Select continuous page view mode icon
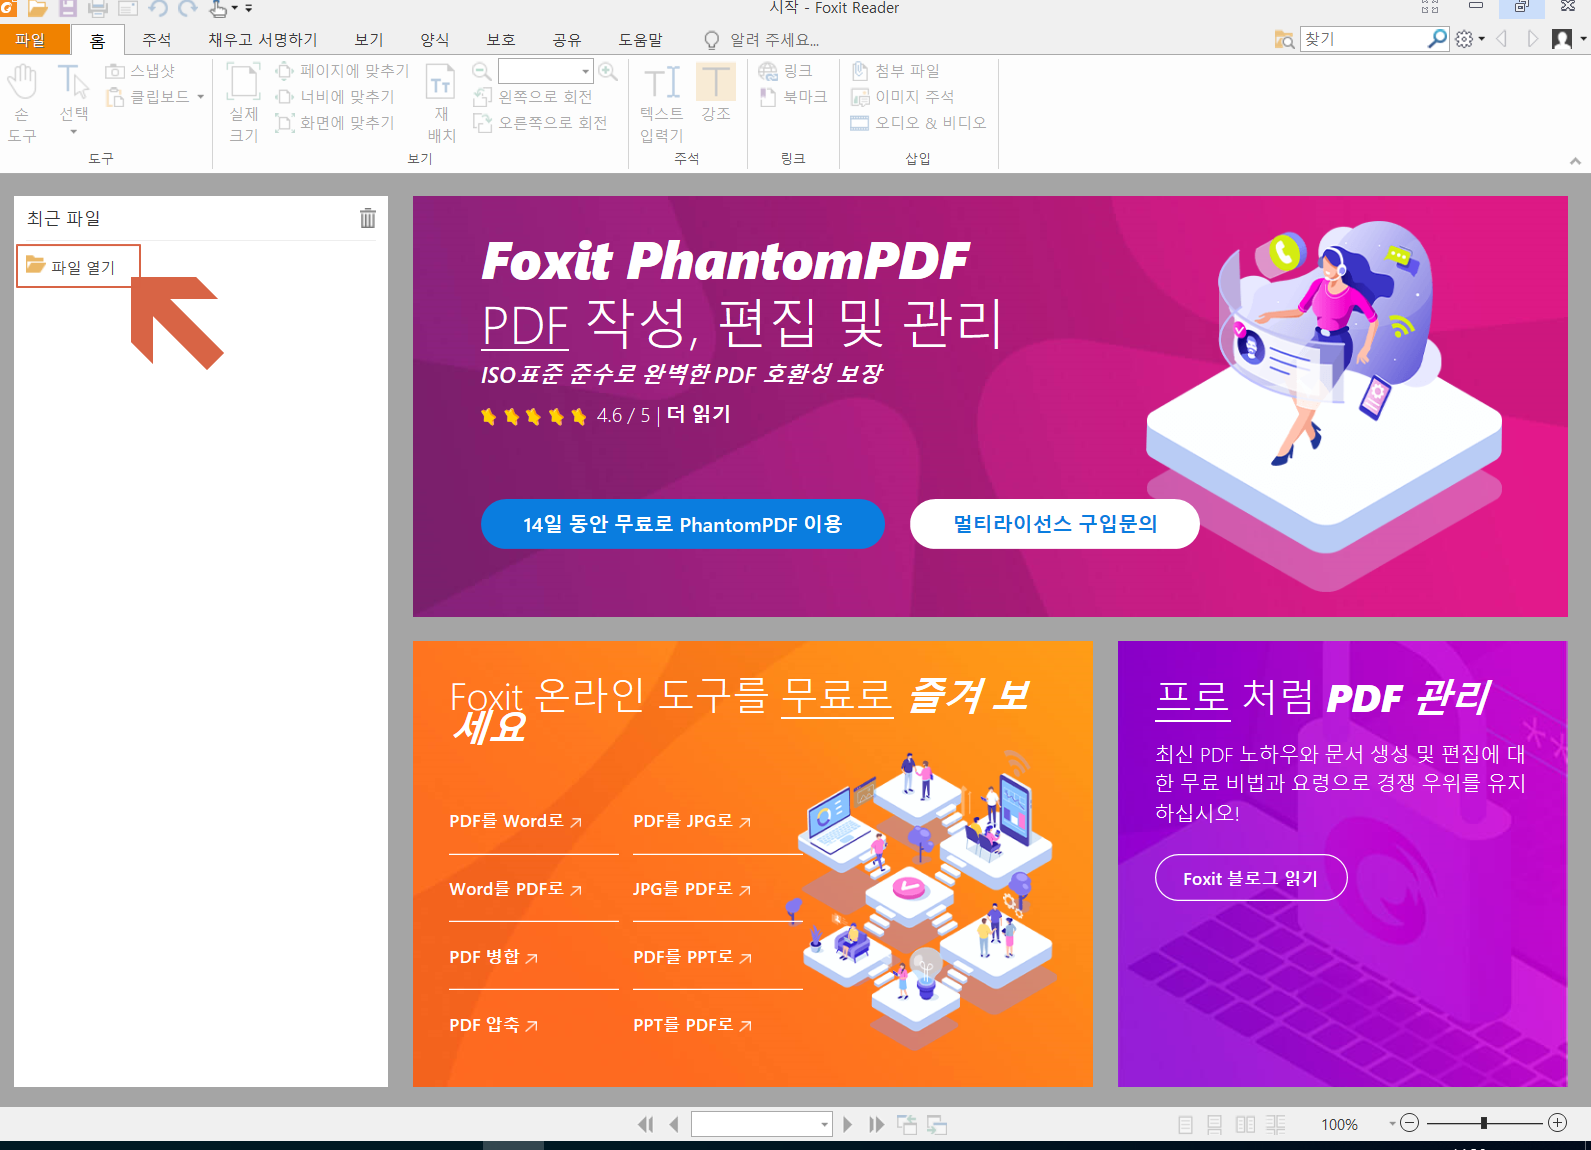The height and width of the screenshot is (1150, 1591). click(x=1215, y=1124)
